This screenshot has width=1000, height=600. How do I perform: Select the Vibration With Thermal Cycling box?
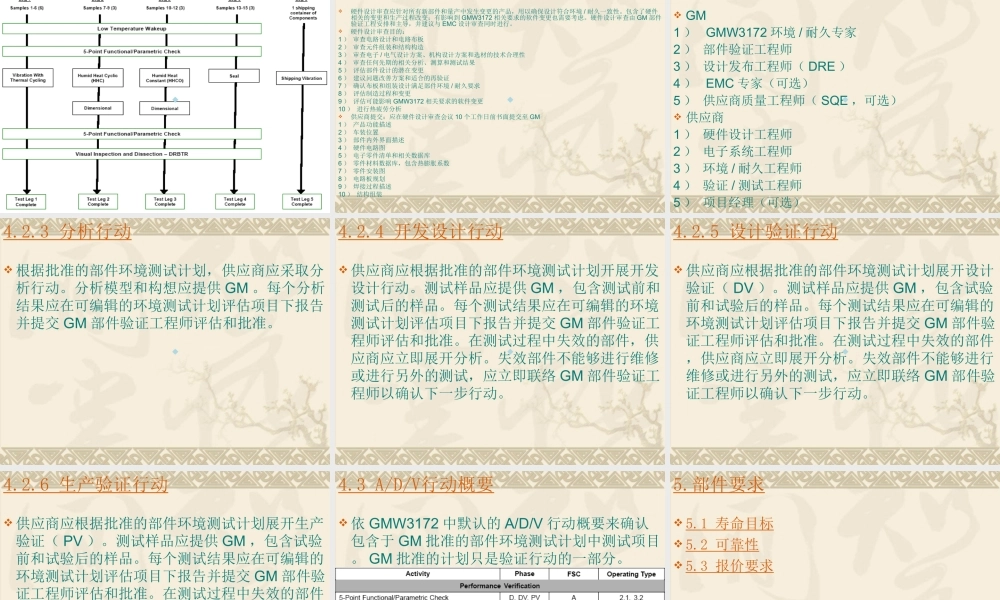(x=27, y=78)
